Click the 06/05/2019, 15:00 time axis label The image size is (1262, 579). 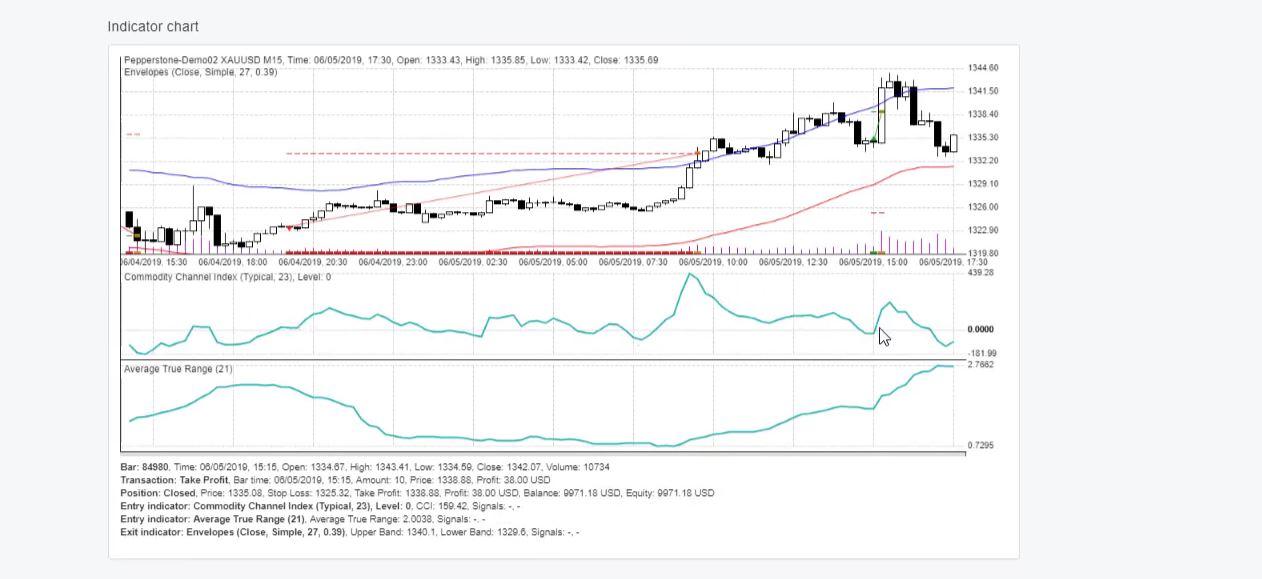pos(873,262)
